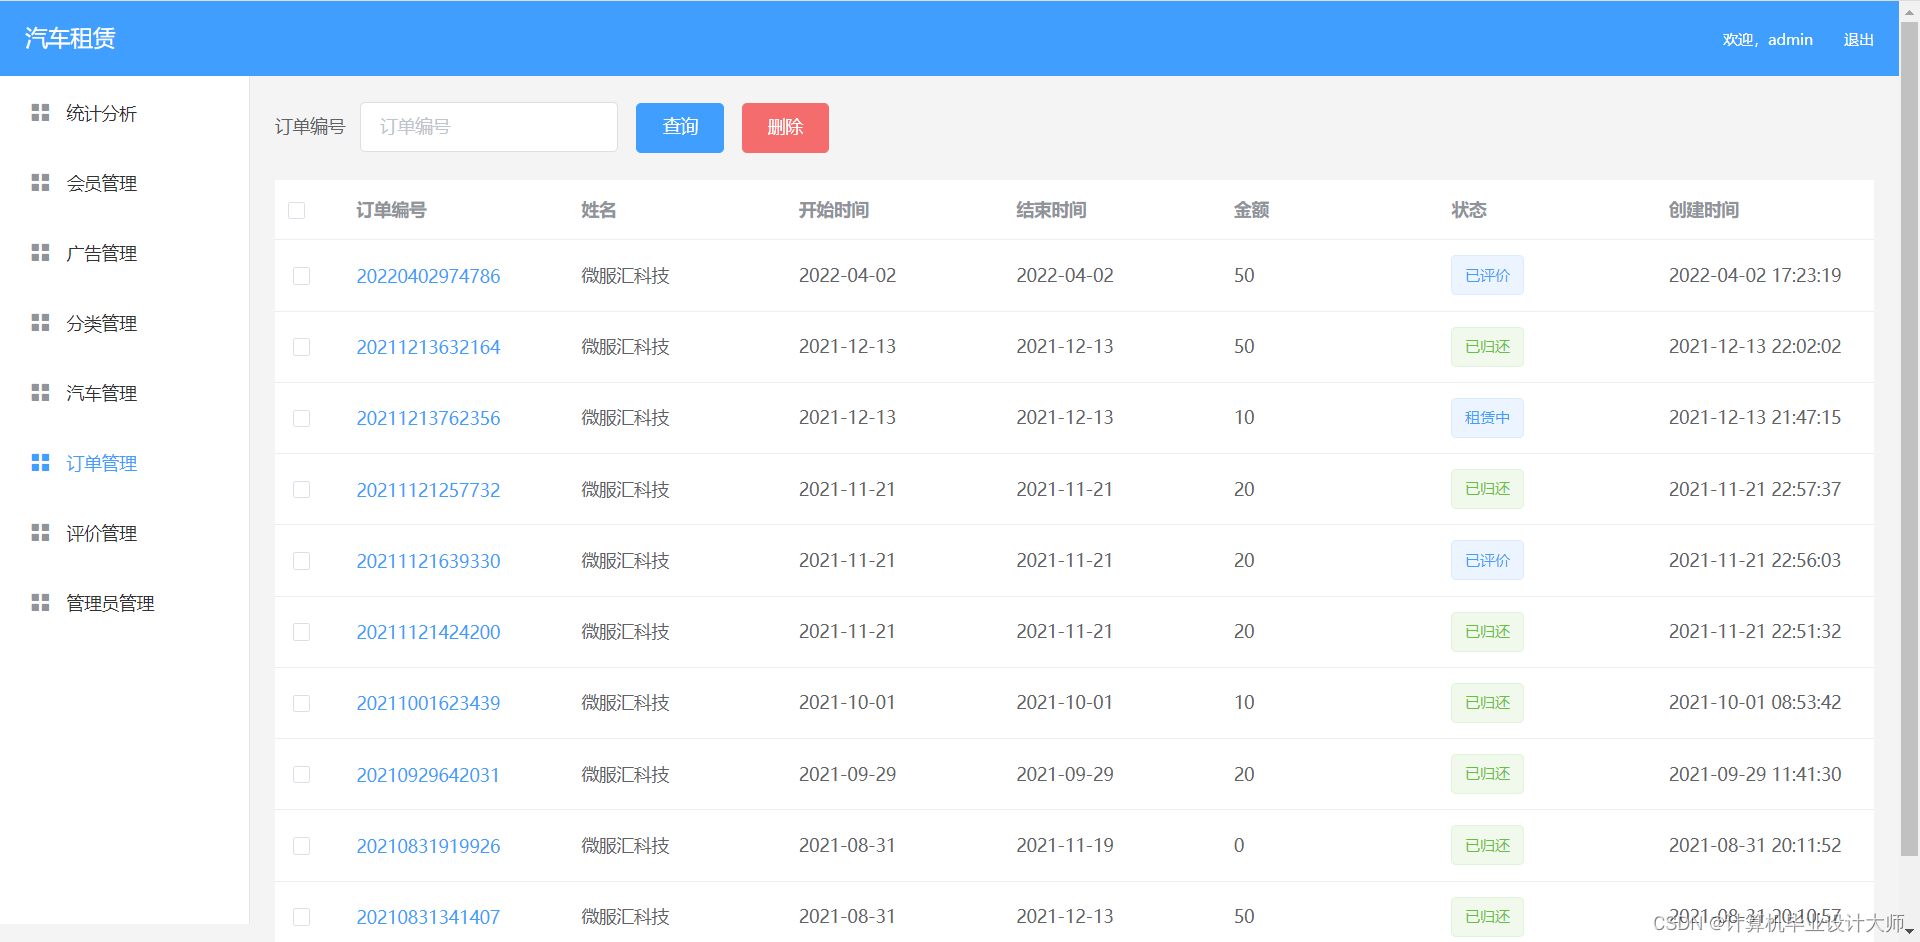The height and width of the screenshot is (942, 1920).
Task: Check the box for order 20211213632164
Action: click(301, 347)
